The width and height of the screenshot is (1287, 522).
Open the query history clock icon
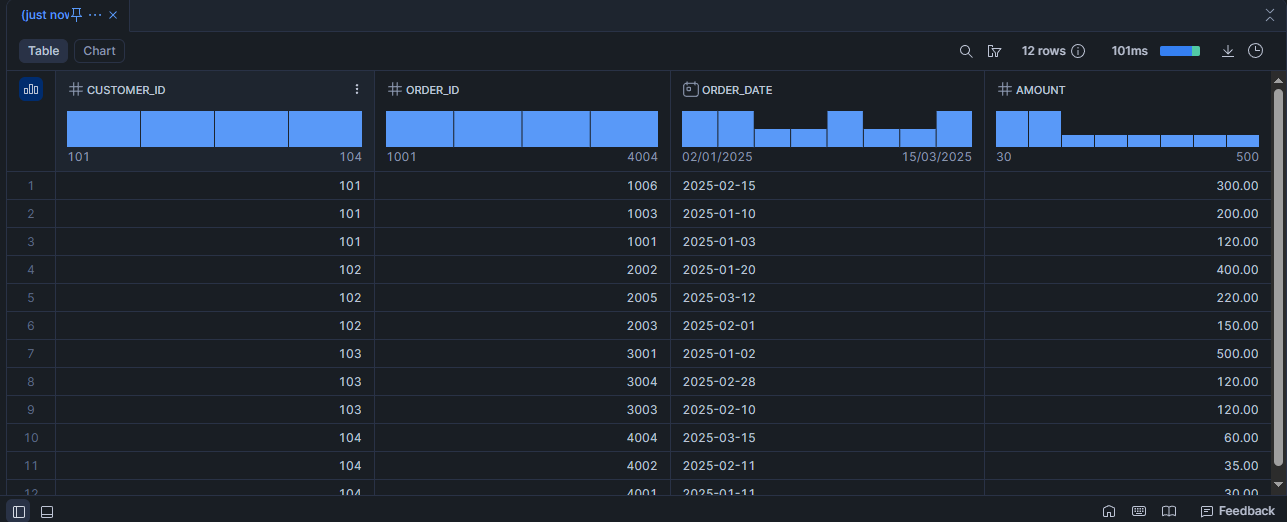(1256, 51)
